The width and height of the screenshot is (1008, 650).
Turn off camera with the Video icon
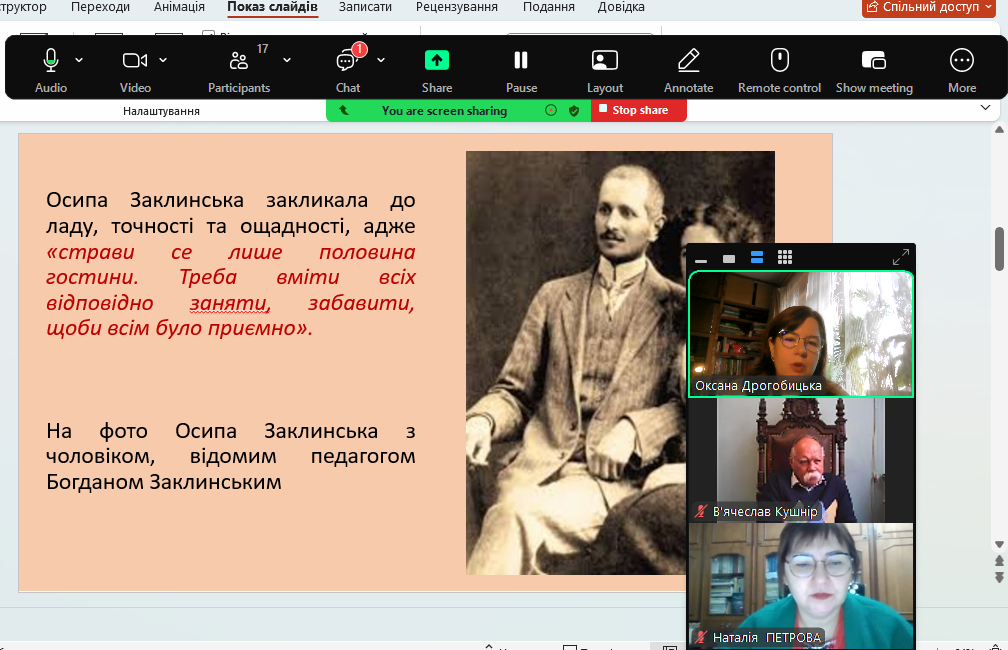[x=135, y=61]
